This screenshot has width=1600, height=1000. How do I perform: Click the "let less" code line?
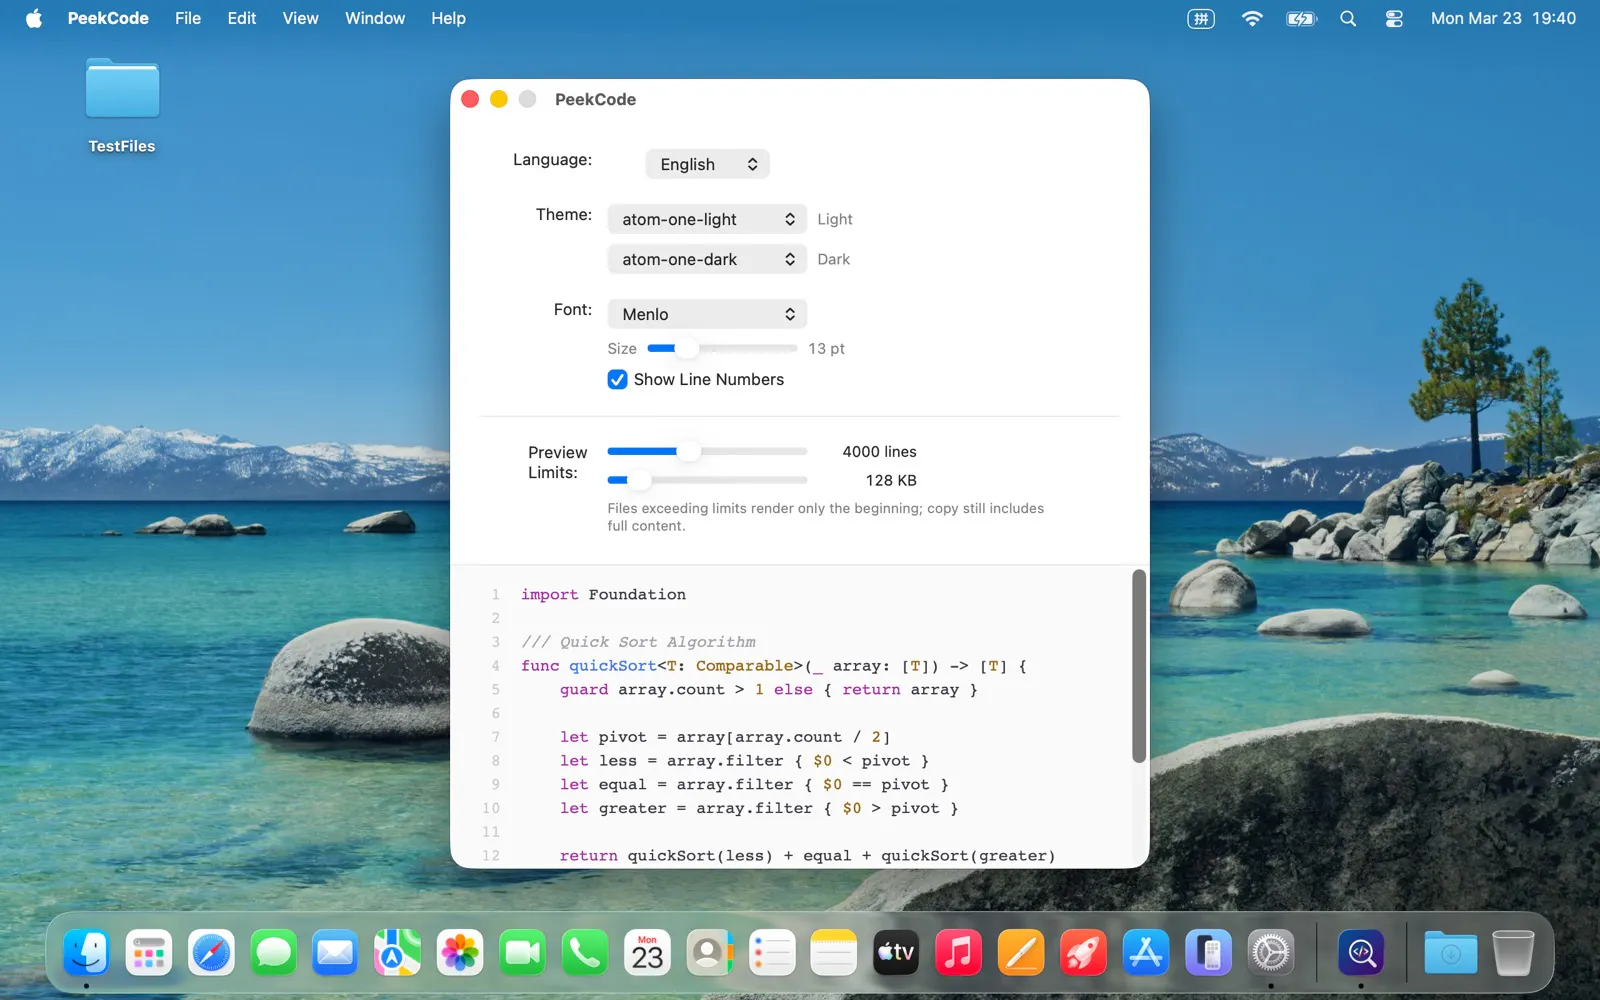click(744, 761)
